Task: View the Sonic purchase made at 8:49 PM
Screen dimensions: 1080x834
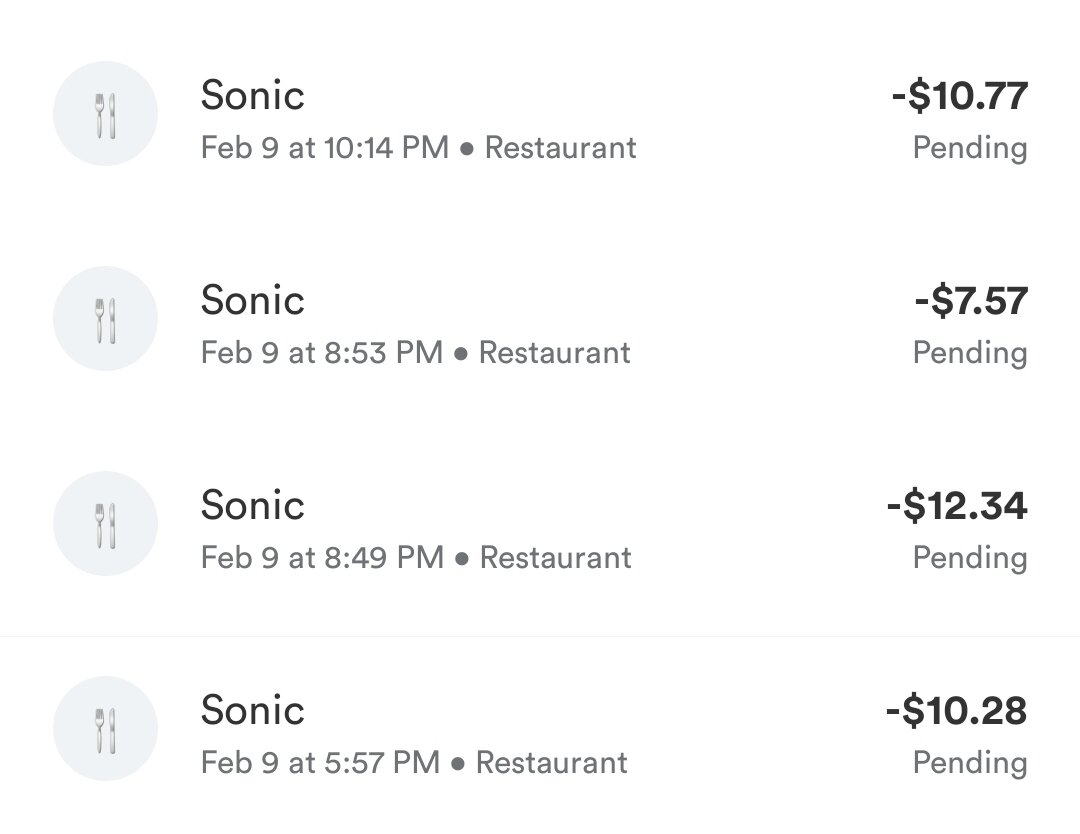Action: (253, 505)
